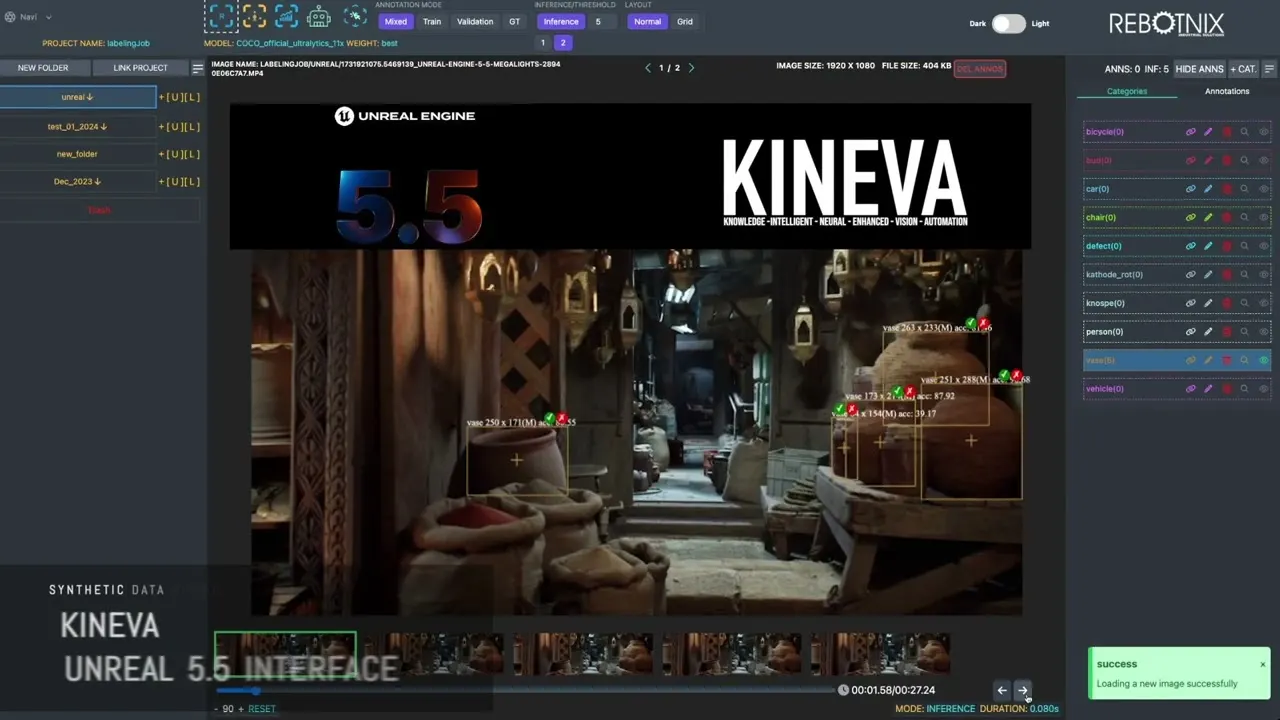Image resolution: width=1280 pixels, height=720 pixels.
Task: Click the DEL ANNOS button
Action: pyautogui.click(x=980, y=69)
